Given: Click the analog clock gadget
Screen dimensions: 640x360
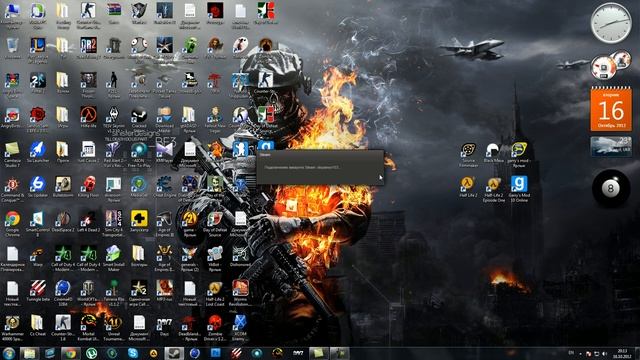Looking at the screenshot, I should (x=611, y=23).
